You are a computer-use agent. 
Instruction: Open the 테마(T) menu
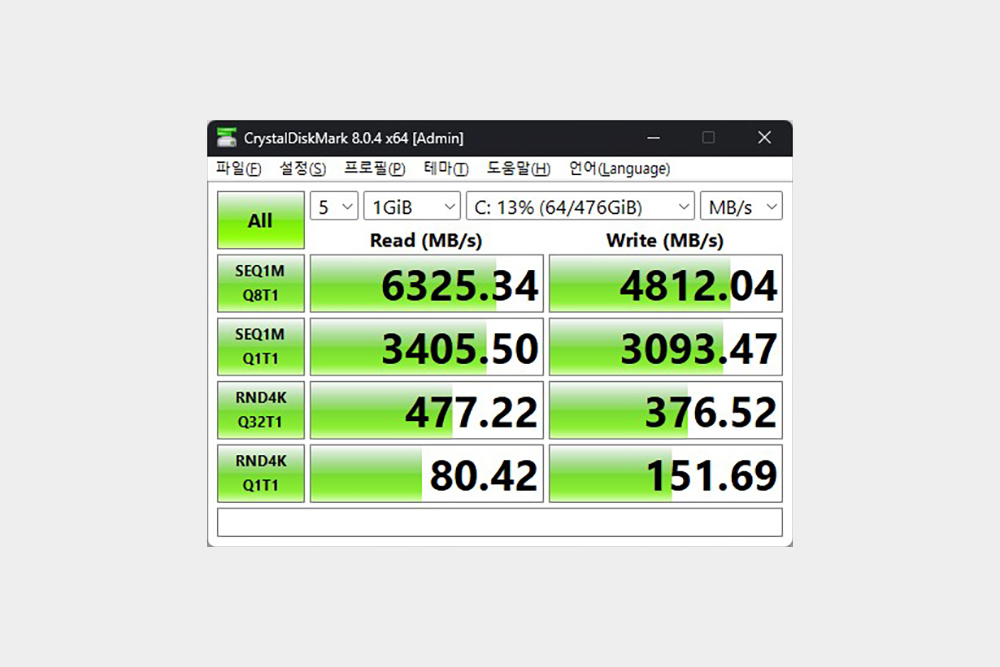click(446, 168)
